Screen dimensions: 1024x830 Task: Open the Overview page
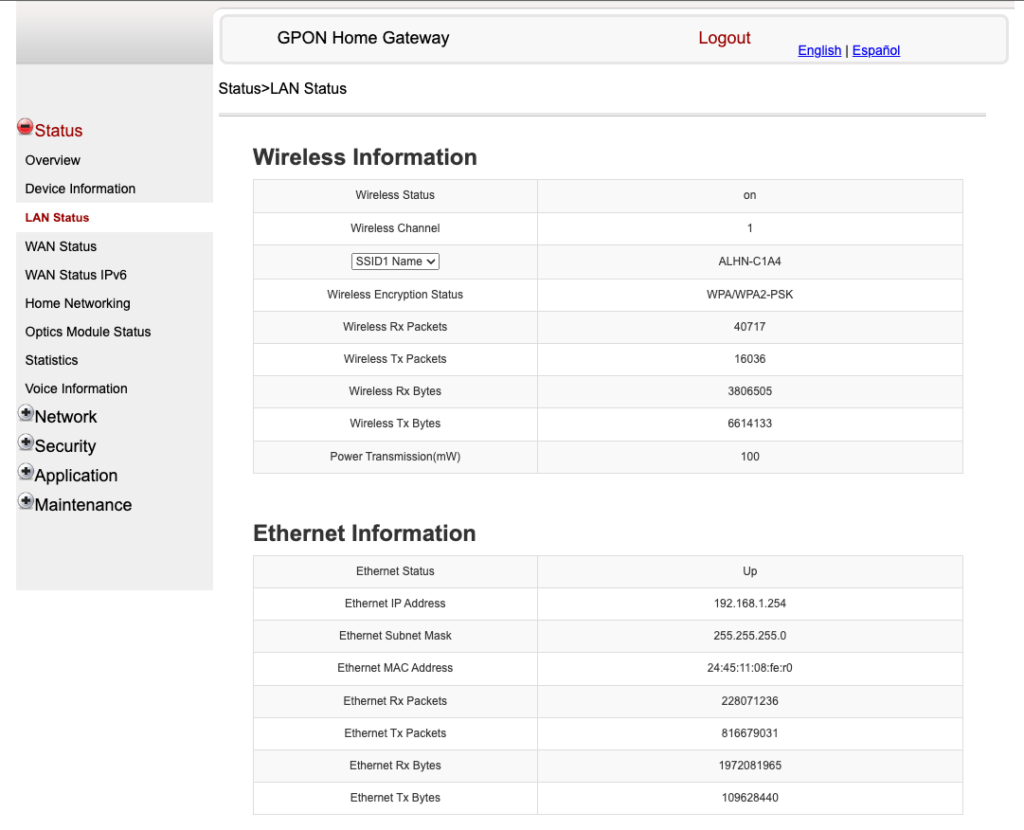pos(52,160)
